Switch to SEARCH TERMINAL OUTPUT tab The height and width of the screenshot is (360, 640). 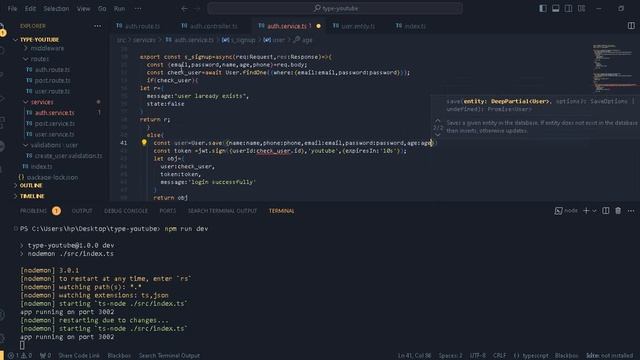pyautogui.click(x=222, y=211)
